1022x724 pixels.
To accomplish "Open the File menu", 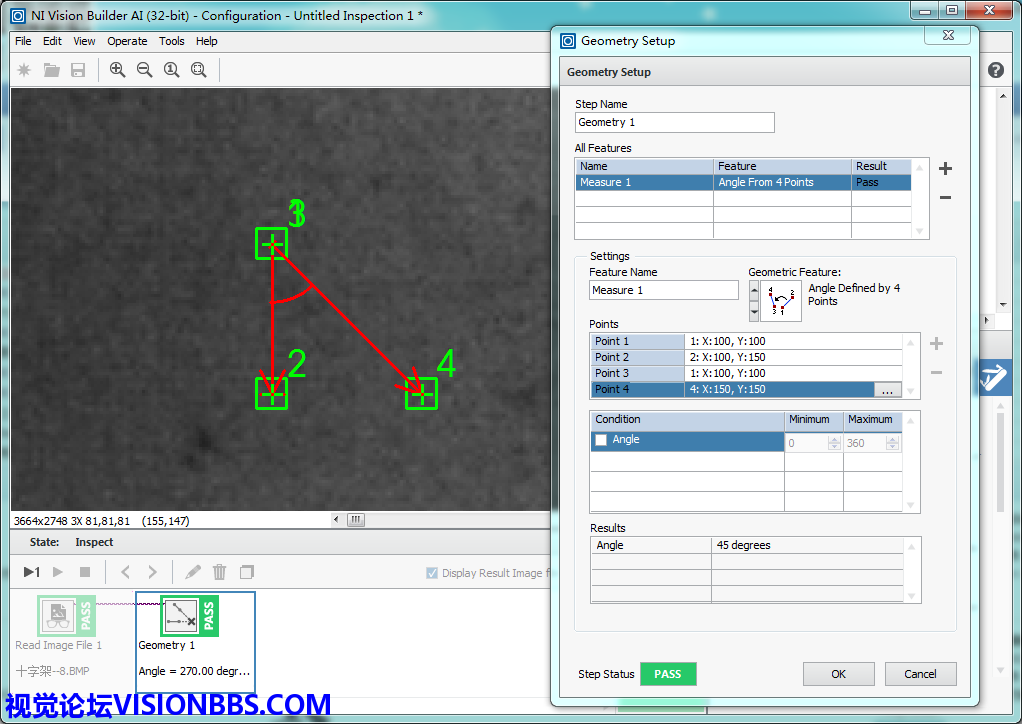I will [x=23, y=41].
